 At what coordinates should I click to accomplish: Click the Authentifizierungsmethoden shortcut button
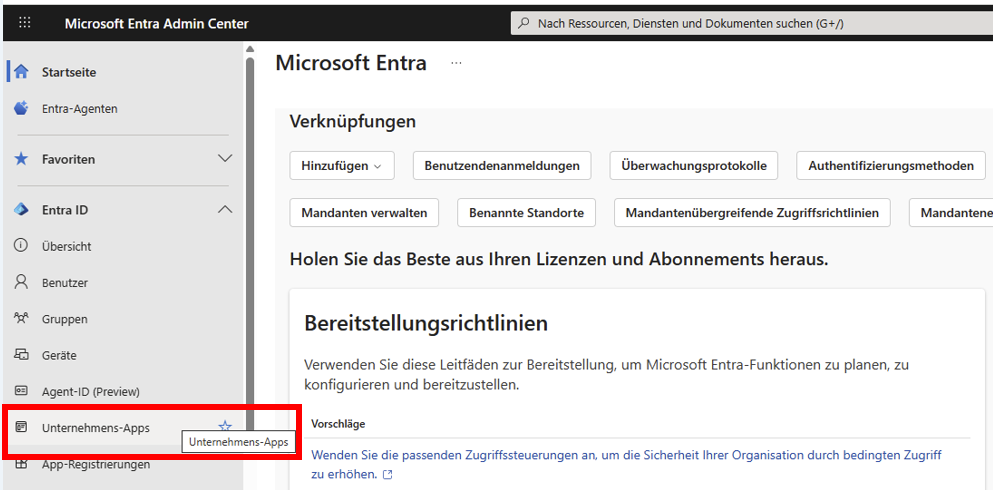pyautogui.click(x=891, y=166)
